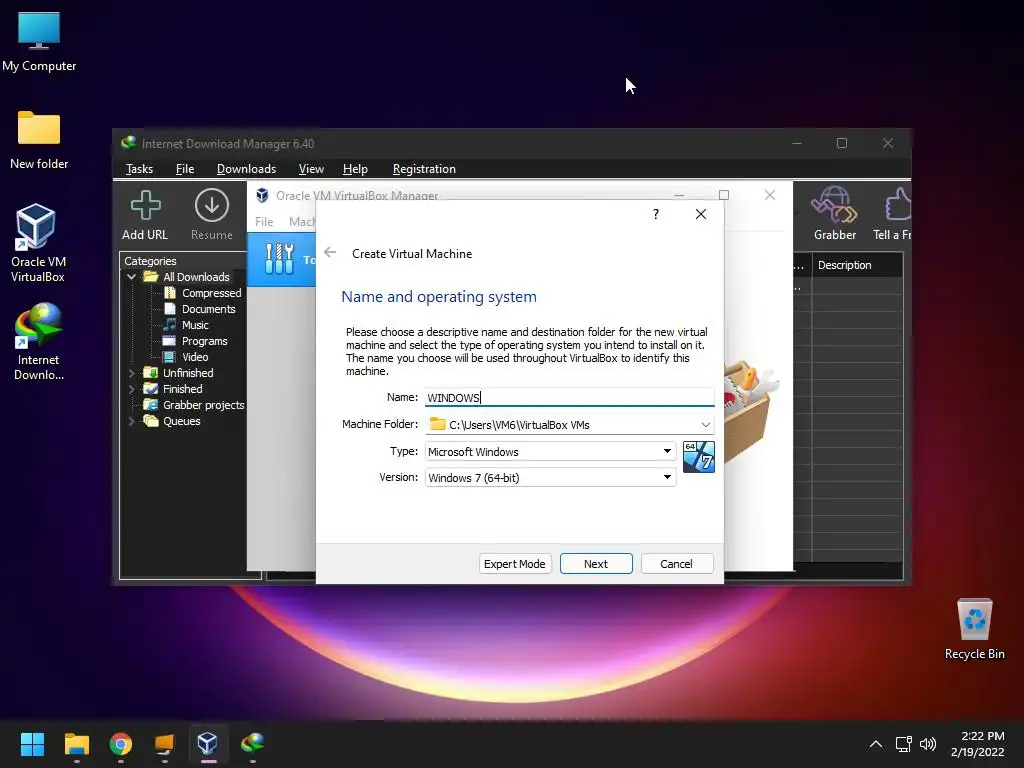Open the orange monitor app in taskbar
This screenshot has height=768, width=1024.
[165, 744]
